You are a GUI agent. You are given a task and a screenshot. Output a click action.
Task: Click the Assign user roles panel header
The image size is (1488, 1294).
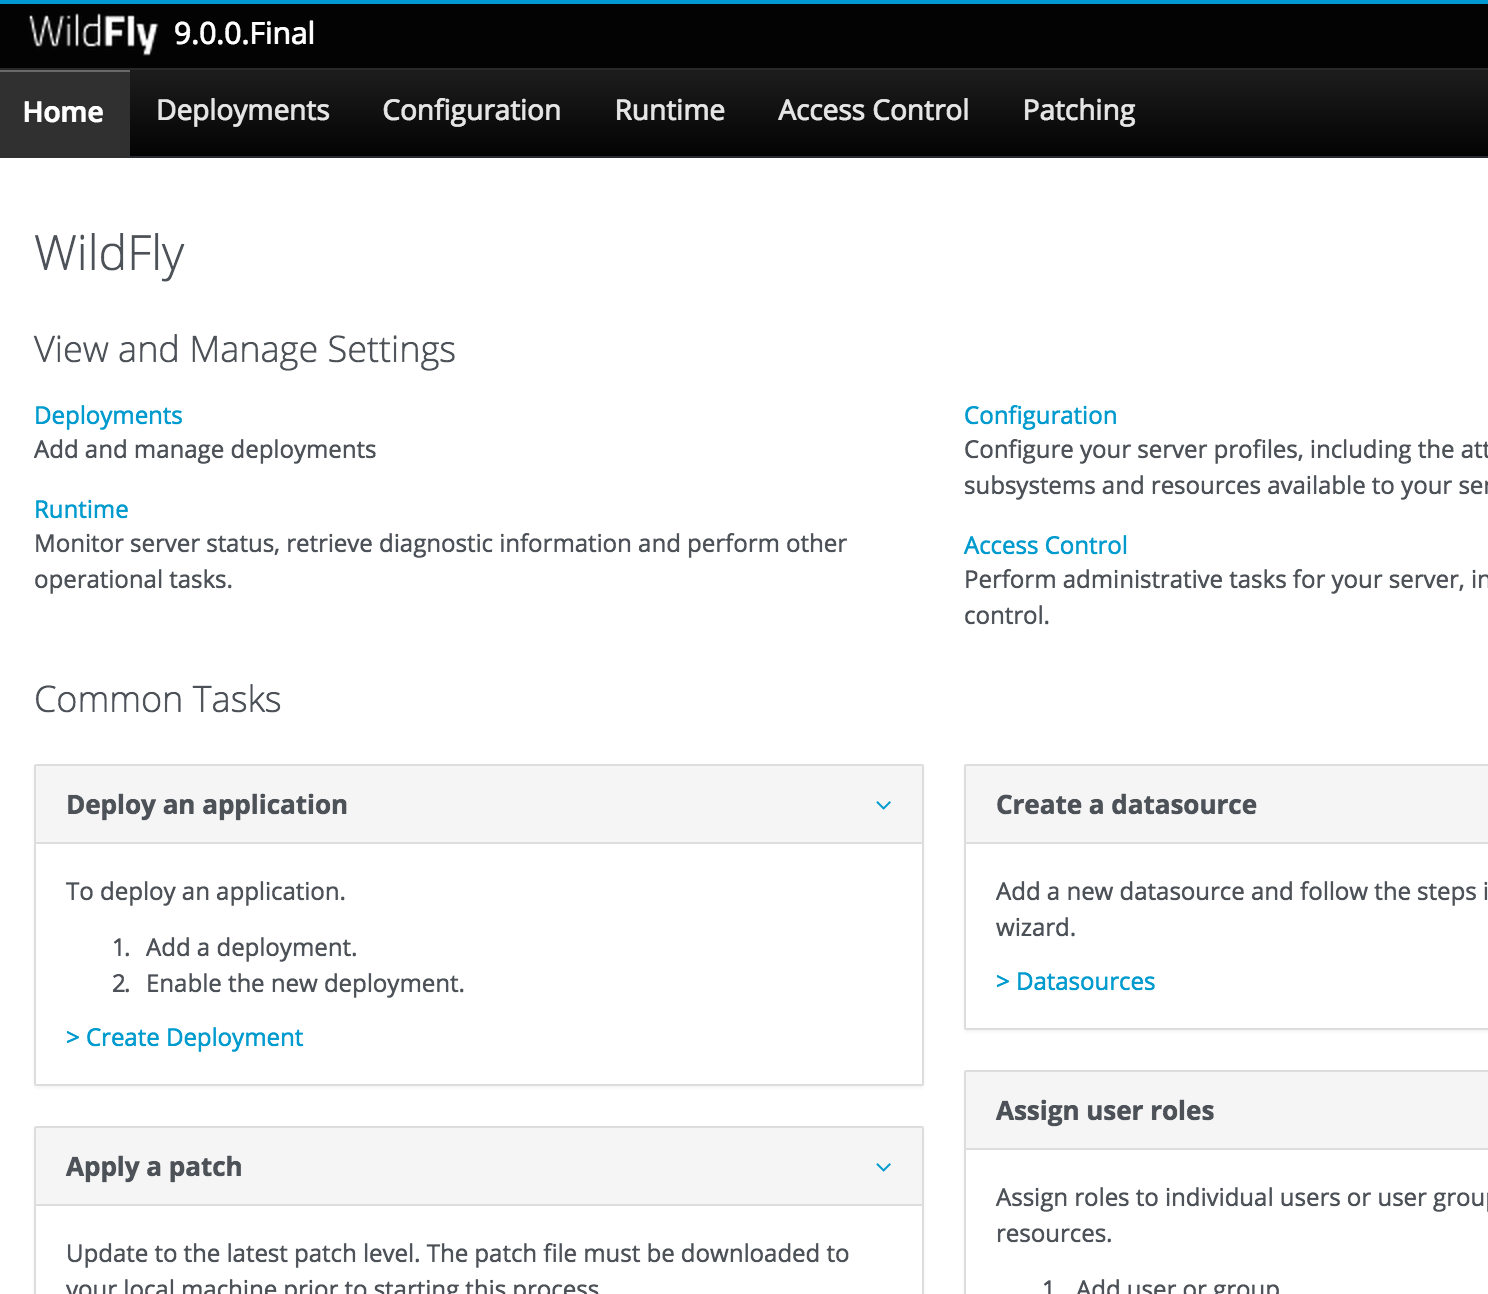[1227, 1111]
